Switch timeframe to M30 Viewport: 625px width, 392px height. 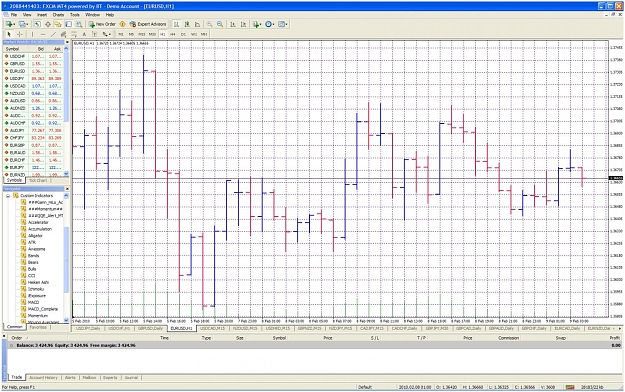[152, 34]
